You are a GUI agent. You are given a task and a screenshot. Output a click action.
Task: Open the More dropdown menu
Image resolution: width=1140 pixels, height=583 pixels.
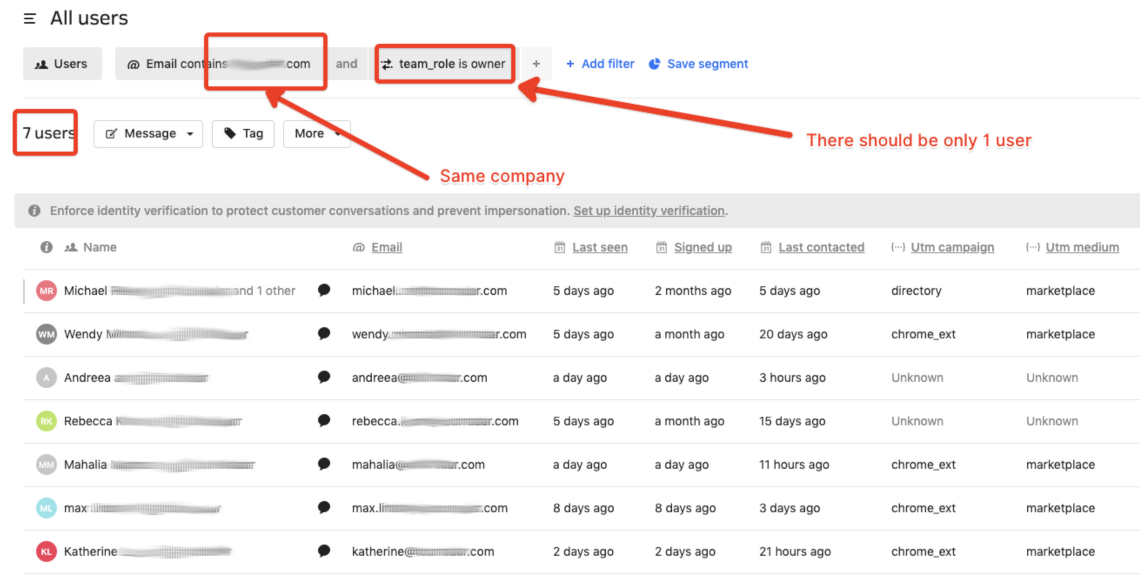(317, 134)
